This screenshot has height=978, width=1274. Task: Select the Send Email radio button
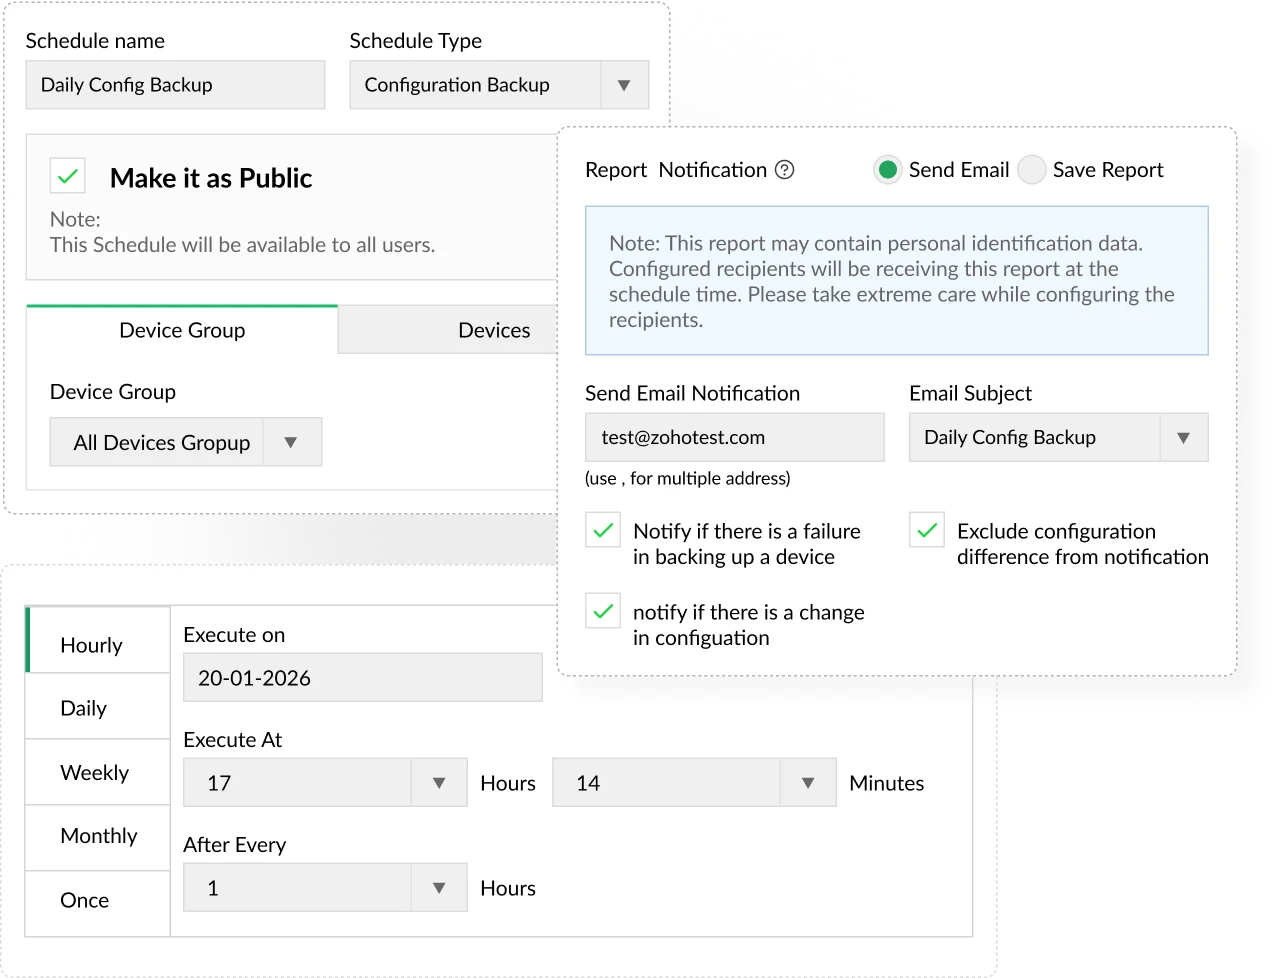888,170
